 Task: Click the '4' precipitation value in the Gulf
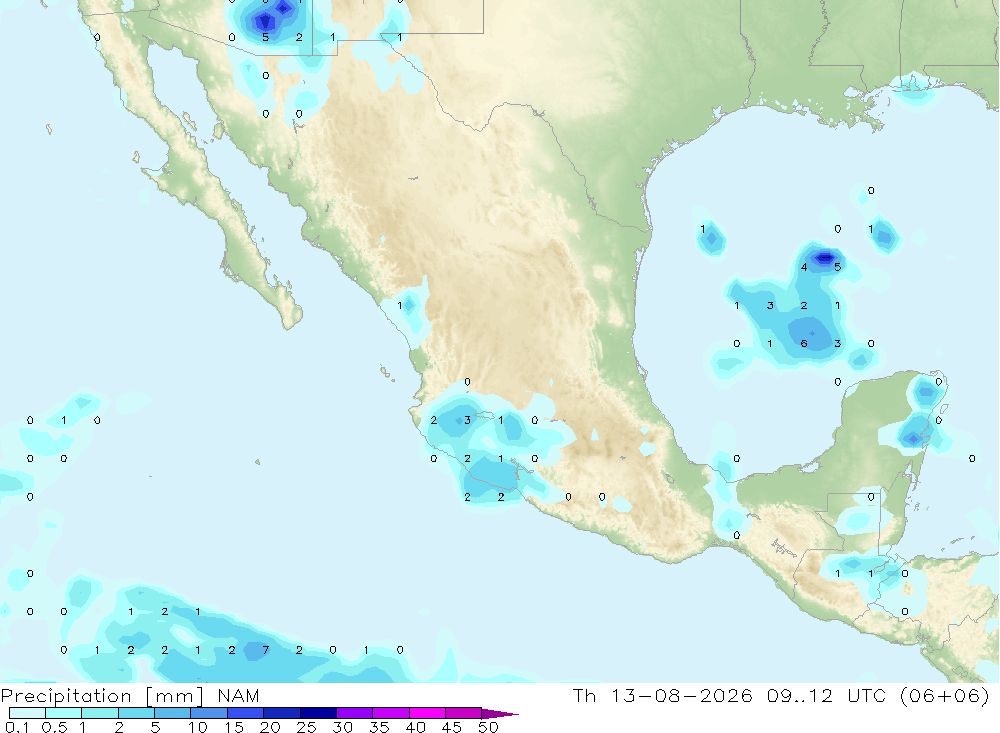pos(804,267)
